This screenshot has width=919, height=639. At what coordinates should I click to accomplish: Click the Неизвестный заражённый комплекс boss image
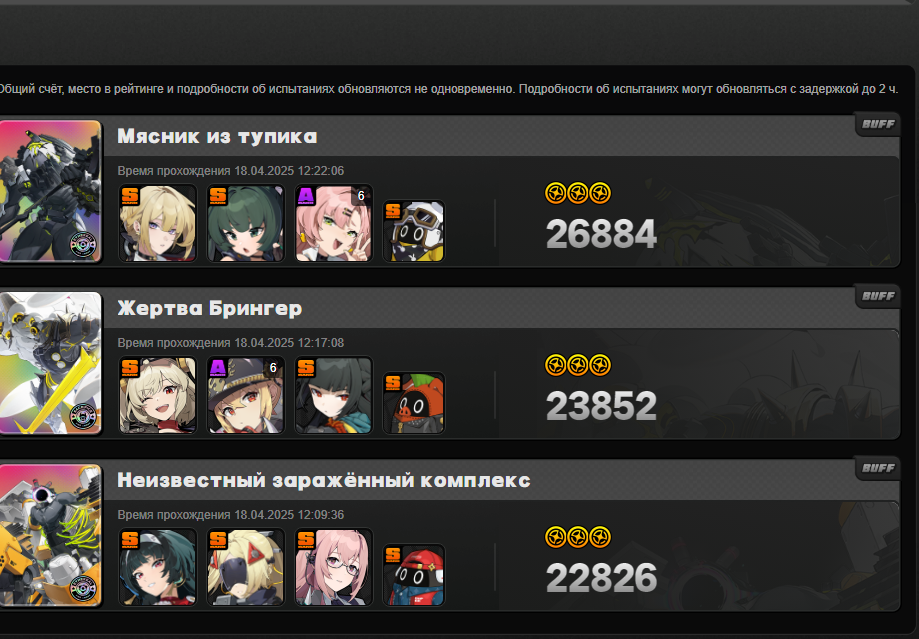coord(50,535)
